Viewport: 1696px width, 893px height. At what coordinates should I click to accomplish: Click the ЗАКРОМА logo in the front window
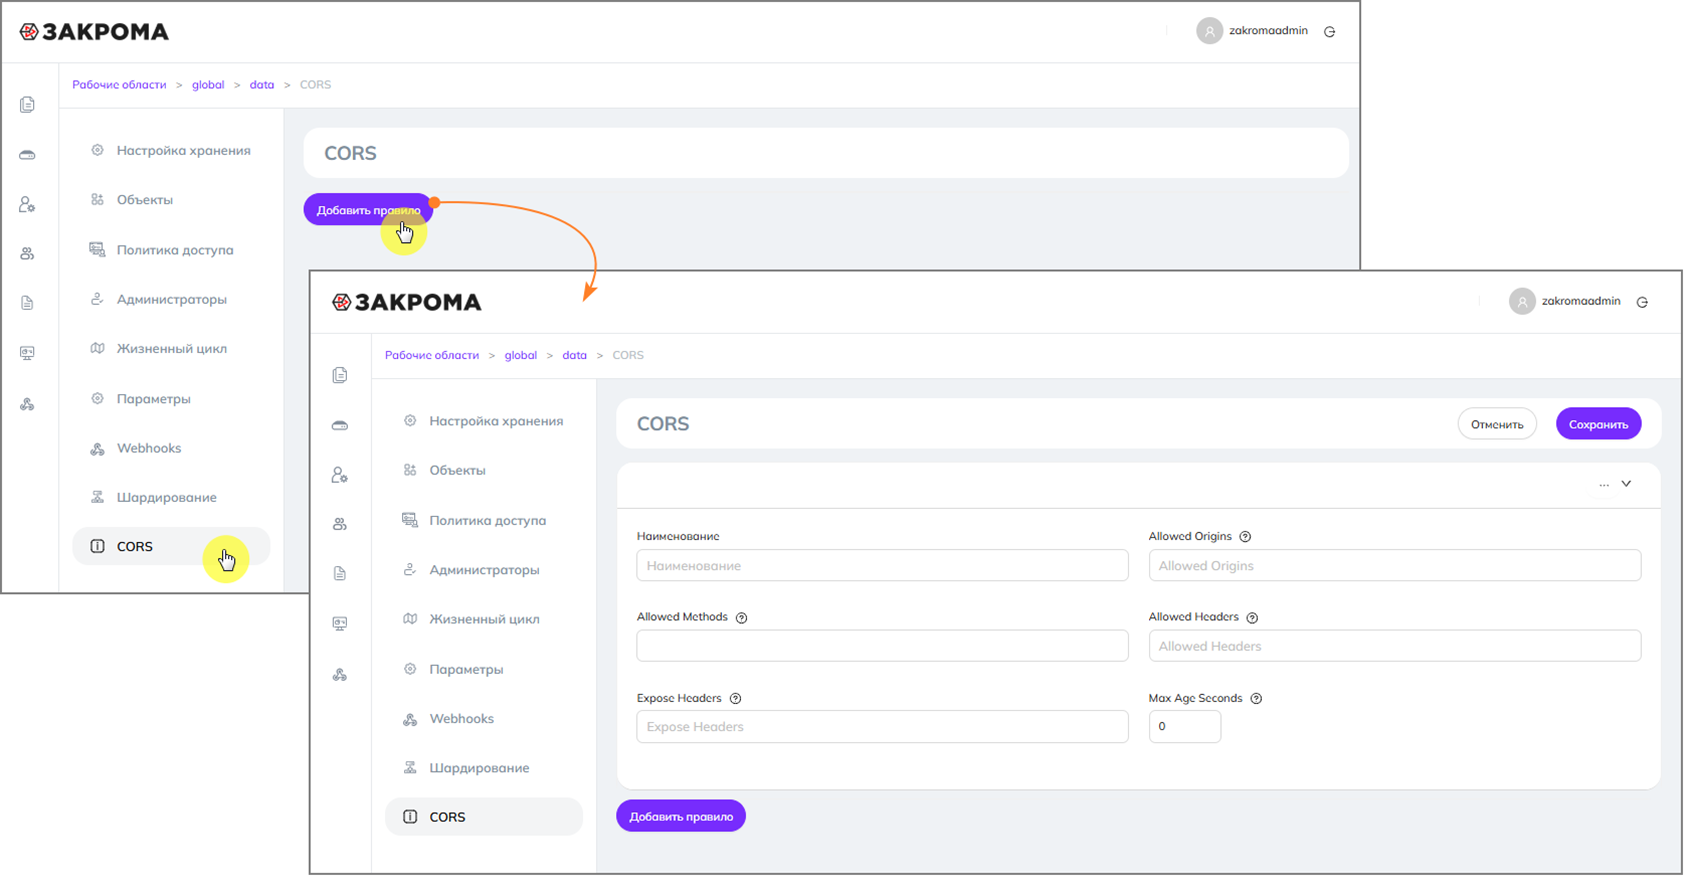coord(407,302)
